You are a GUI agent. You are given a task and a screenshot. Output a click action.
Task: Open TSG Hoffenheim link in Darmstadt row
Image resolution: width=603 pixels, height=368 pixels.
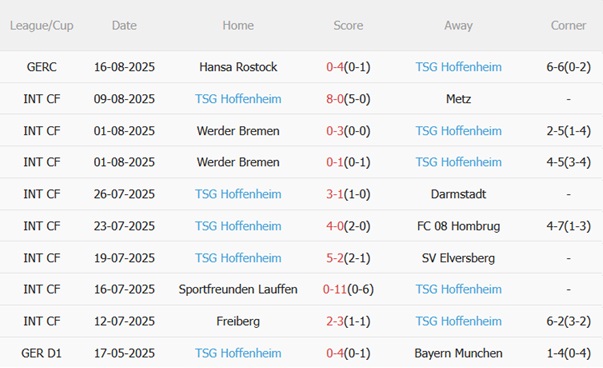pyautogui.click(x=238, y=194)
